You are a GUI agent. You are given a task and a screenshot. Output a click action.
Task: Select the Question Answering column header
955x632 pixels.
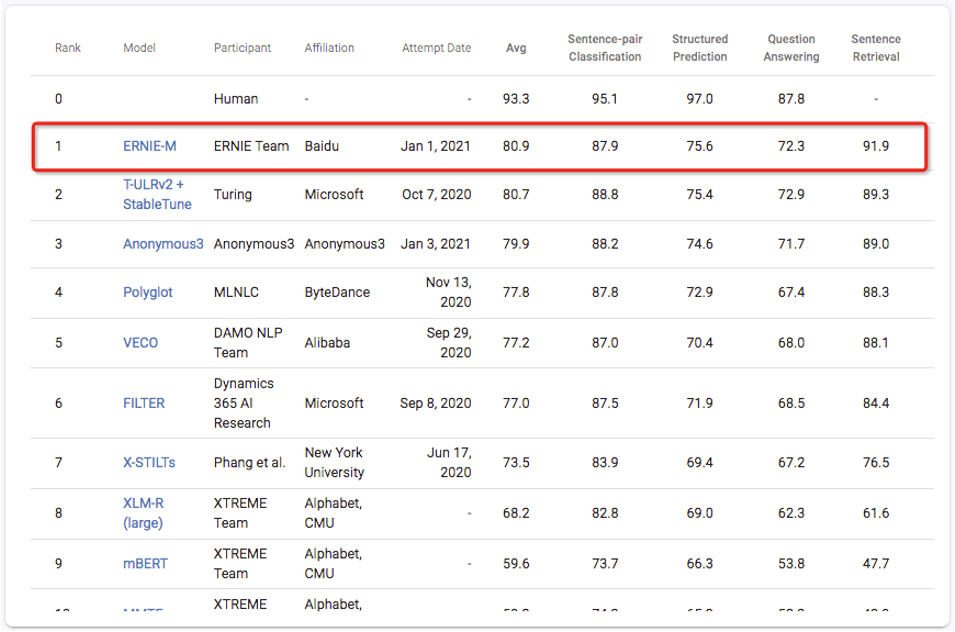point(791,48)
